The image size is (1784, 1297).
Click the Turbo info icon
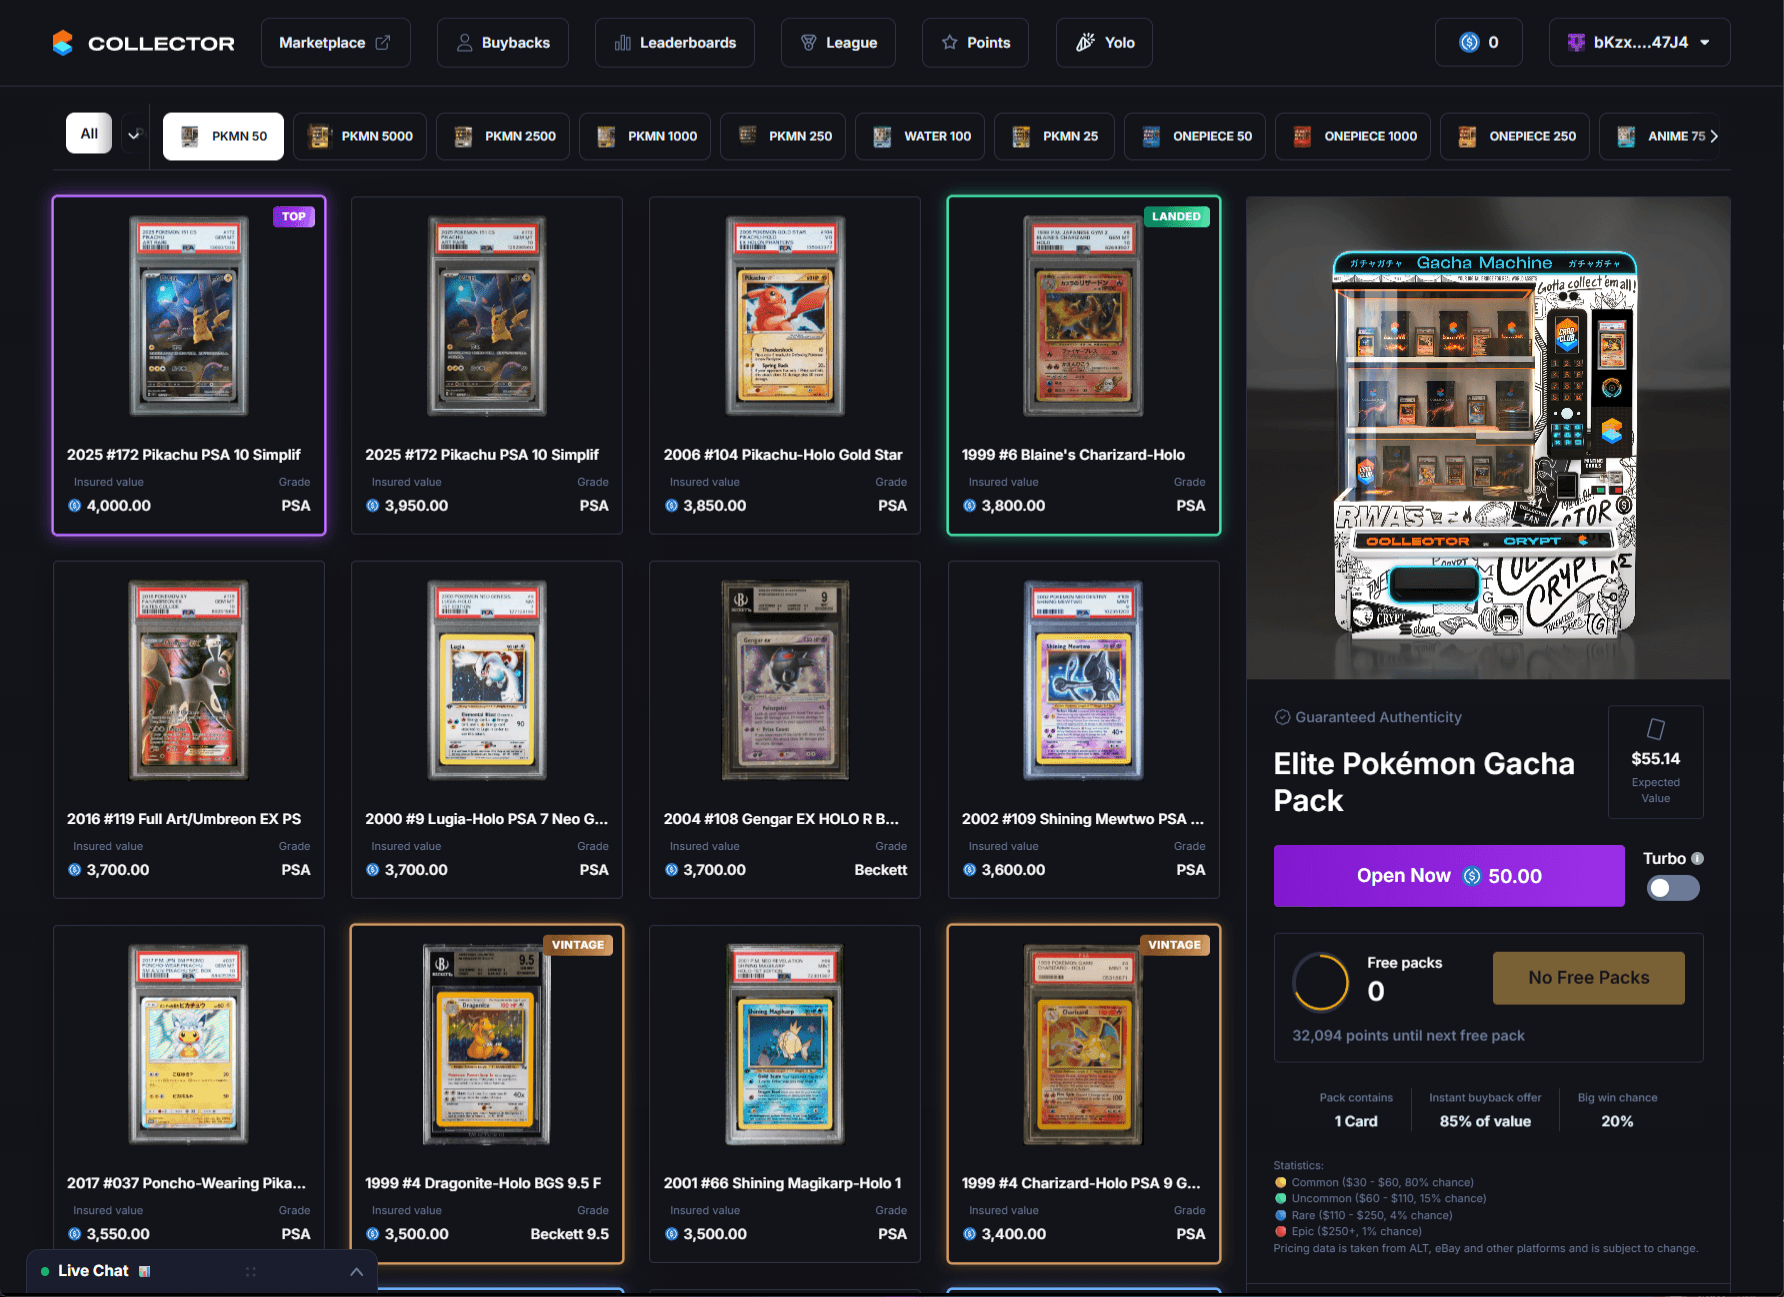[1697, 859]
